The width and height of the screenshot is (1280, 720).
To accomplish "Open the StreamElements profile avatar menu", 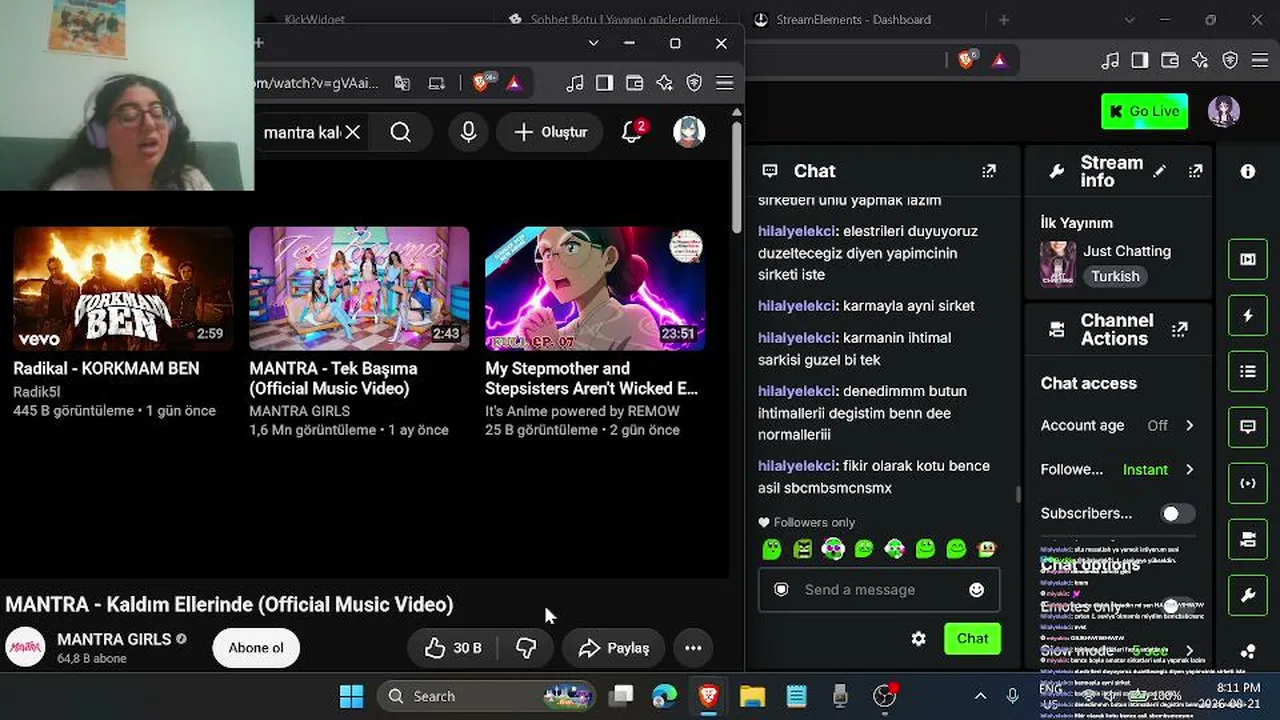I will point(1224,111).
